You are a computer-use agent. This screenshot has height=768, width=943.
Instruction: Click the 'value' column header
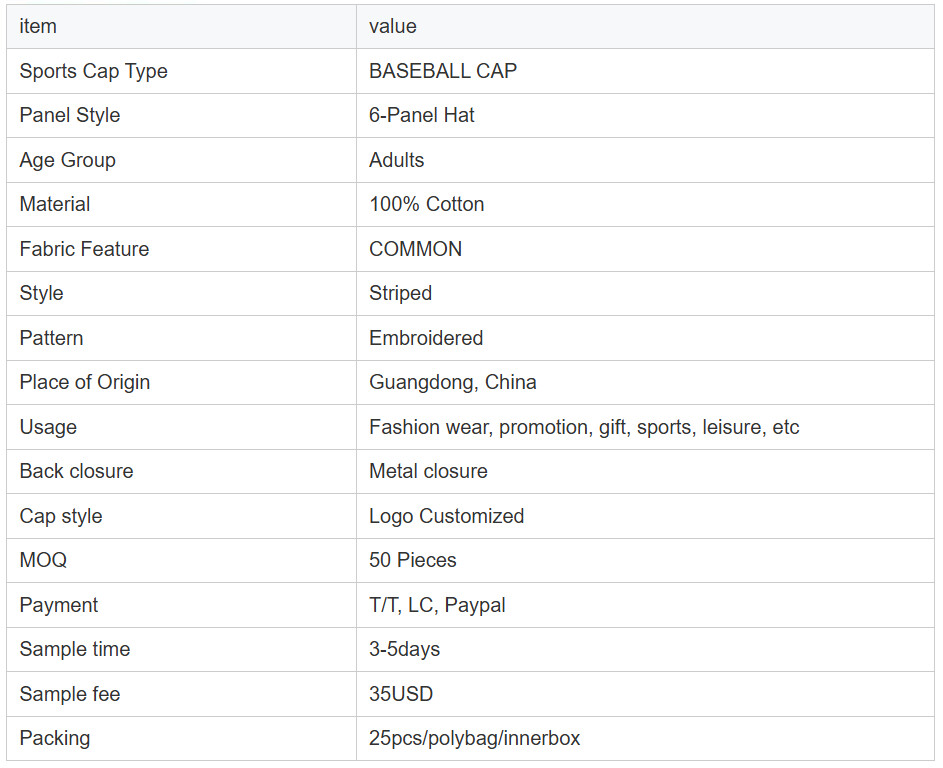(x=392, y=26)
